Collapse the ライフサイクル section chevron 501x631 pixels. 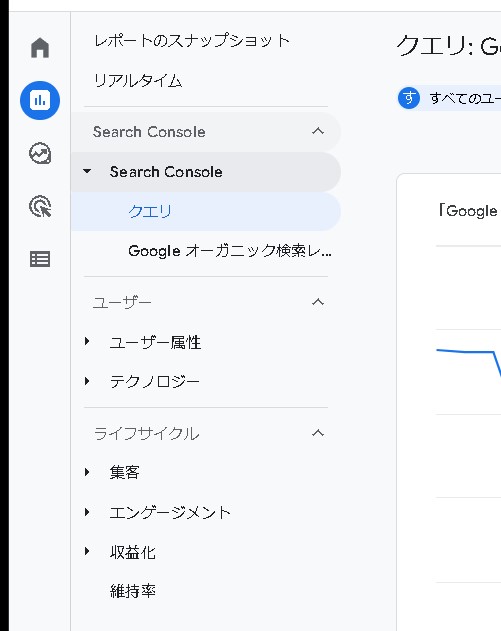(318, 433)
